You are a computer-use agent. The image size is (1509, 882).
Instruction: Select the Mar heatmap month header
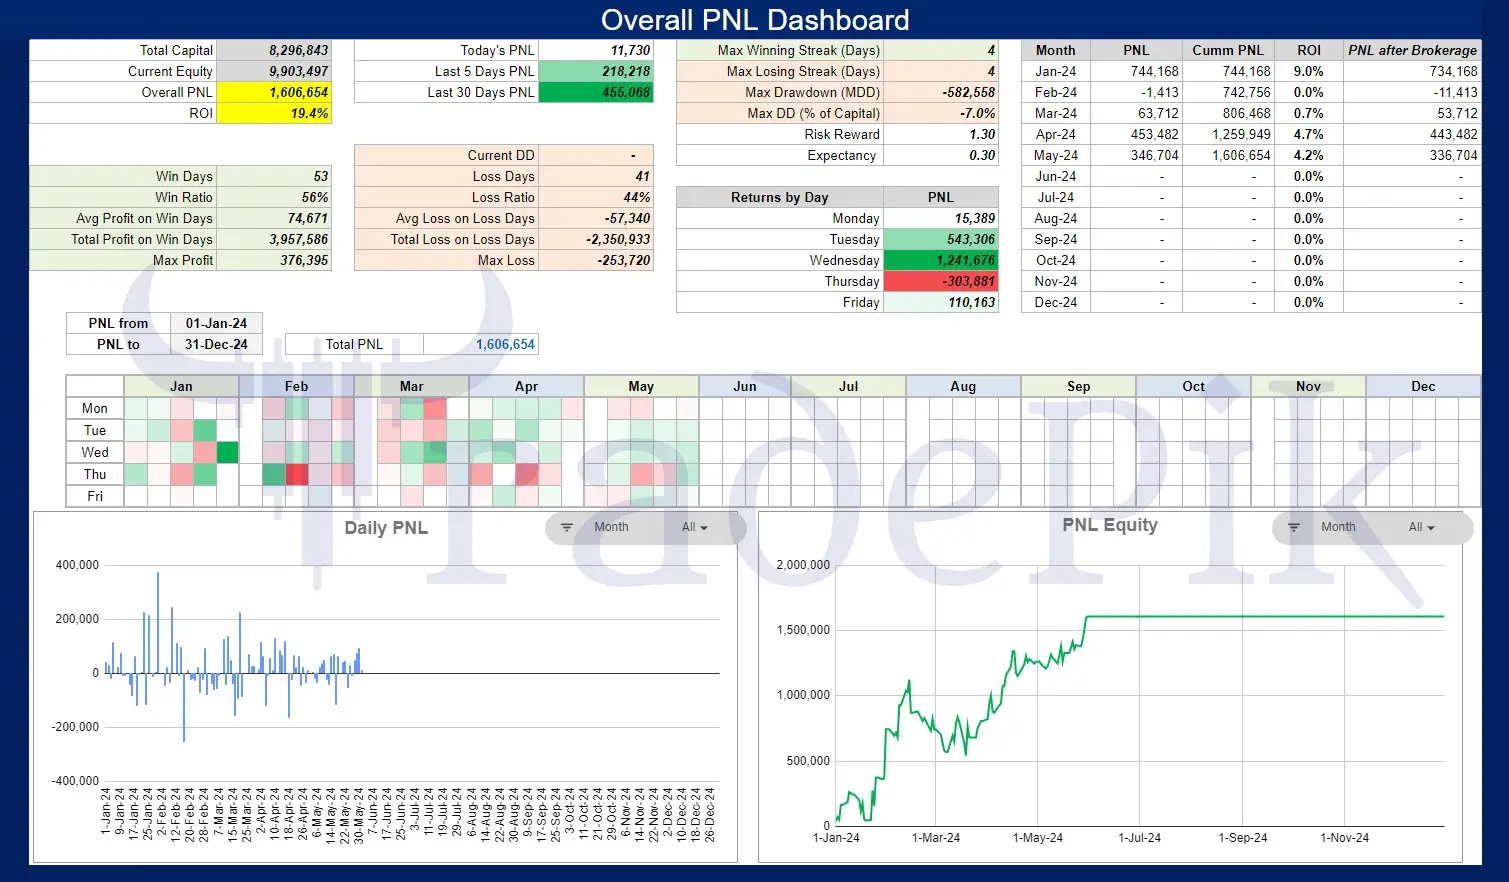pos(411,386)
